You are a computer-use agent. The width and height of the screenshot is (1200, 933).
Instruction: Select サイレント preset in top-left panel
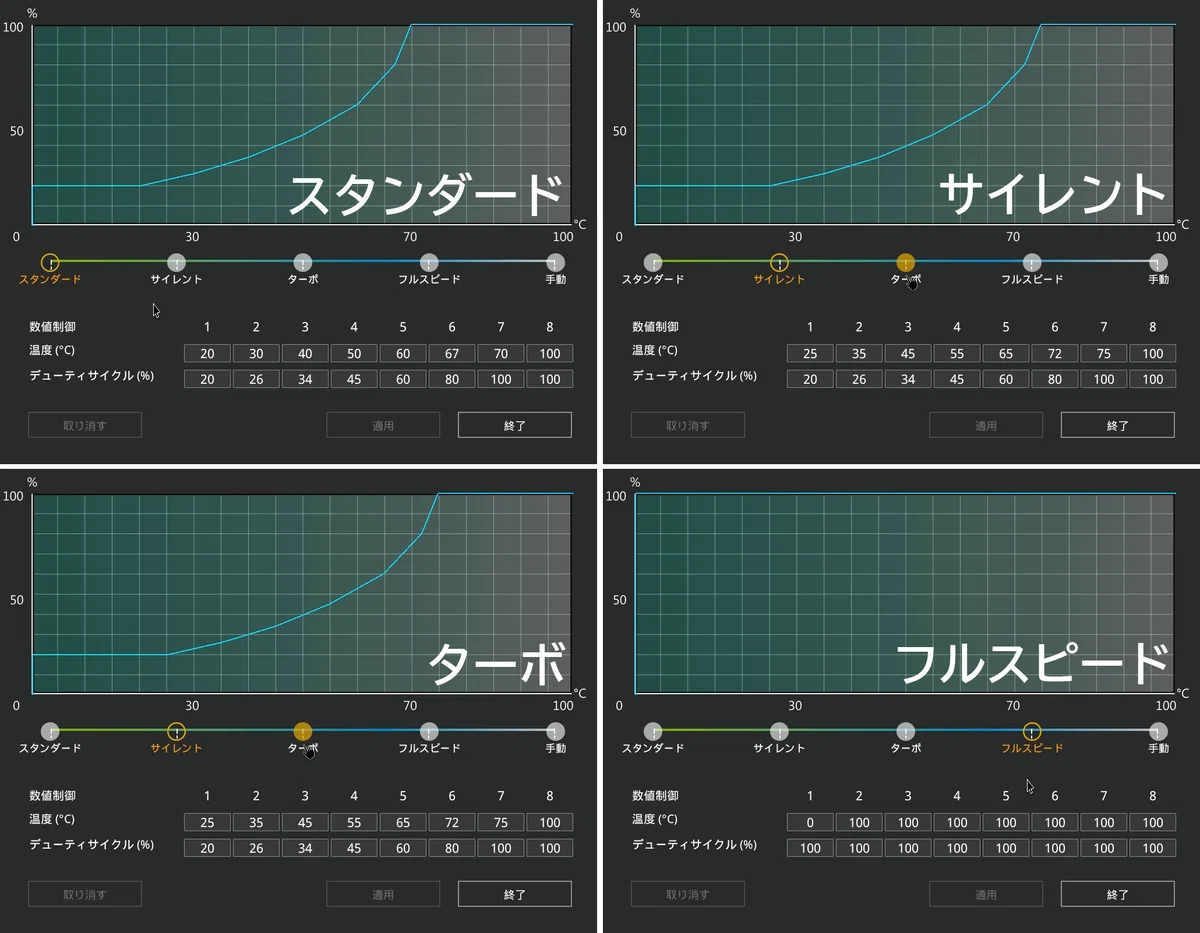176,262
